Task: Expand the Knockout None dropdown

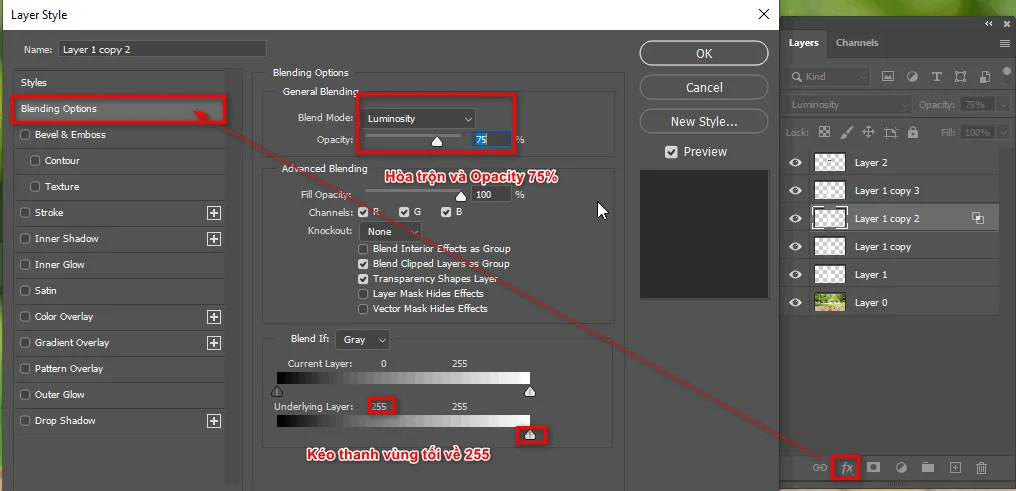Action: [390, 231]
